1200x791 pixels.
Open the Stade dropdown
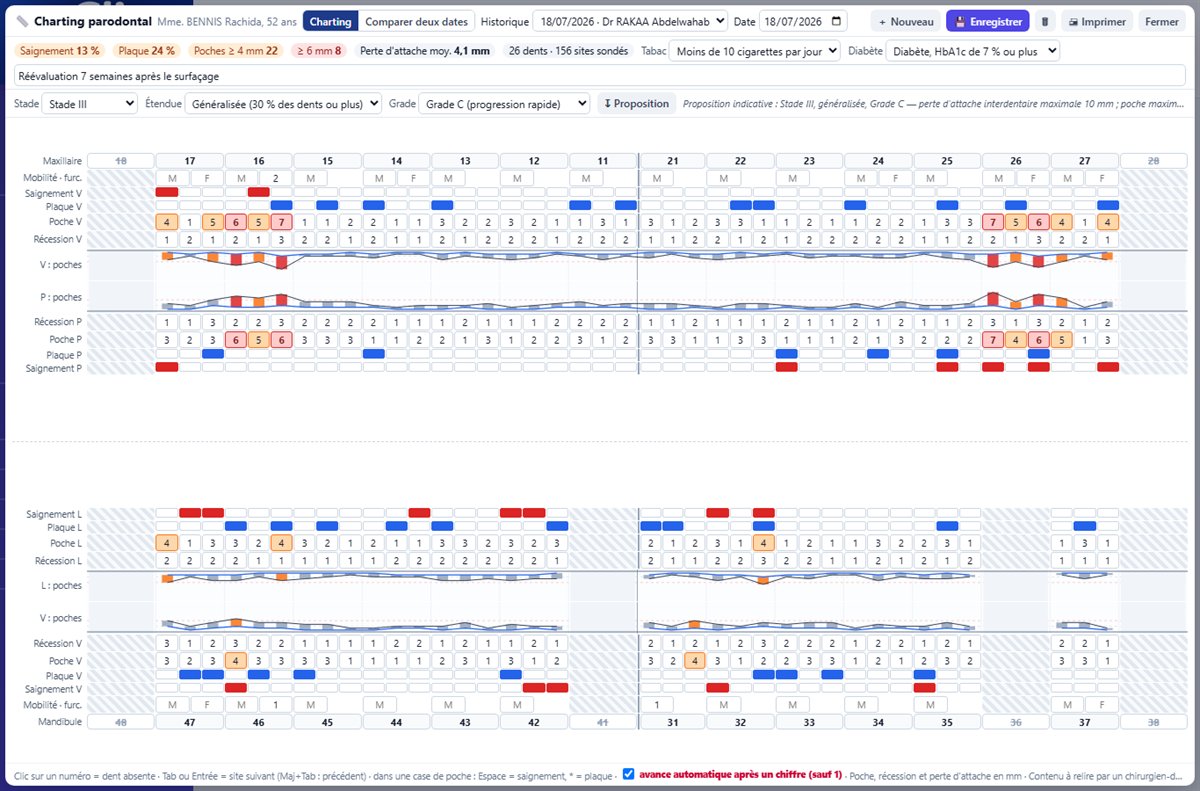click(x=90, y=103)
